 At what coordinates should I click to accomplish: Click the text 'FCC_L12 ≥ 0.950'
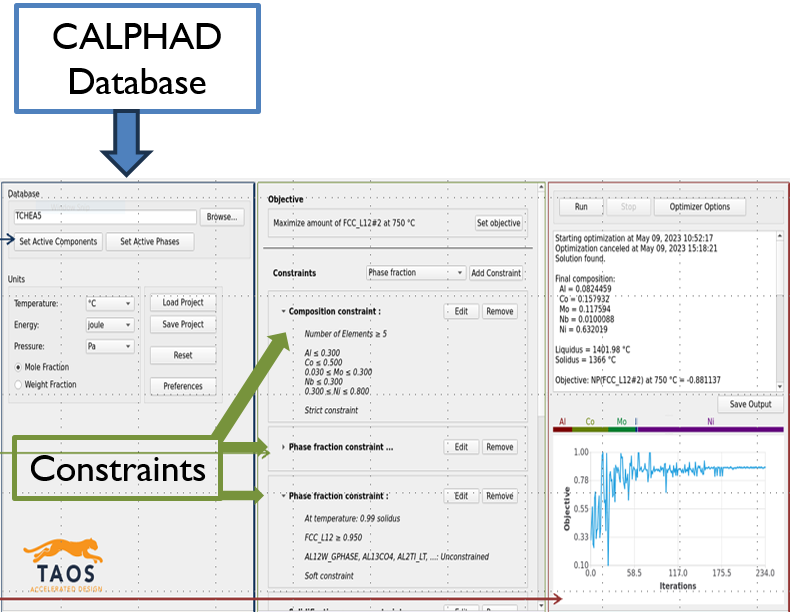coord(333,537)
